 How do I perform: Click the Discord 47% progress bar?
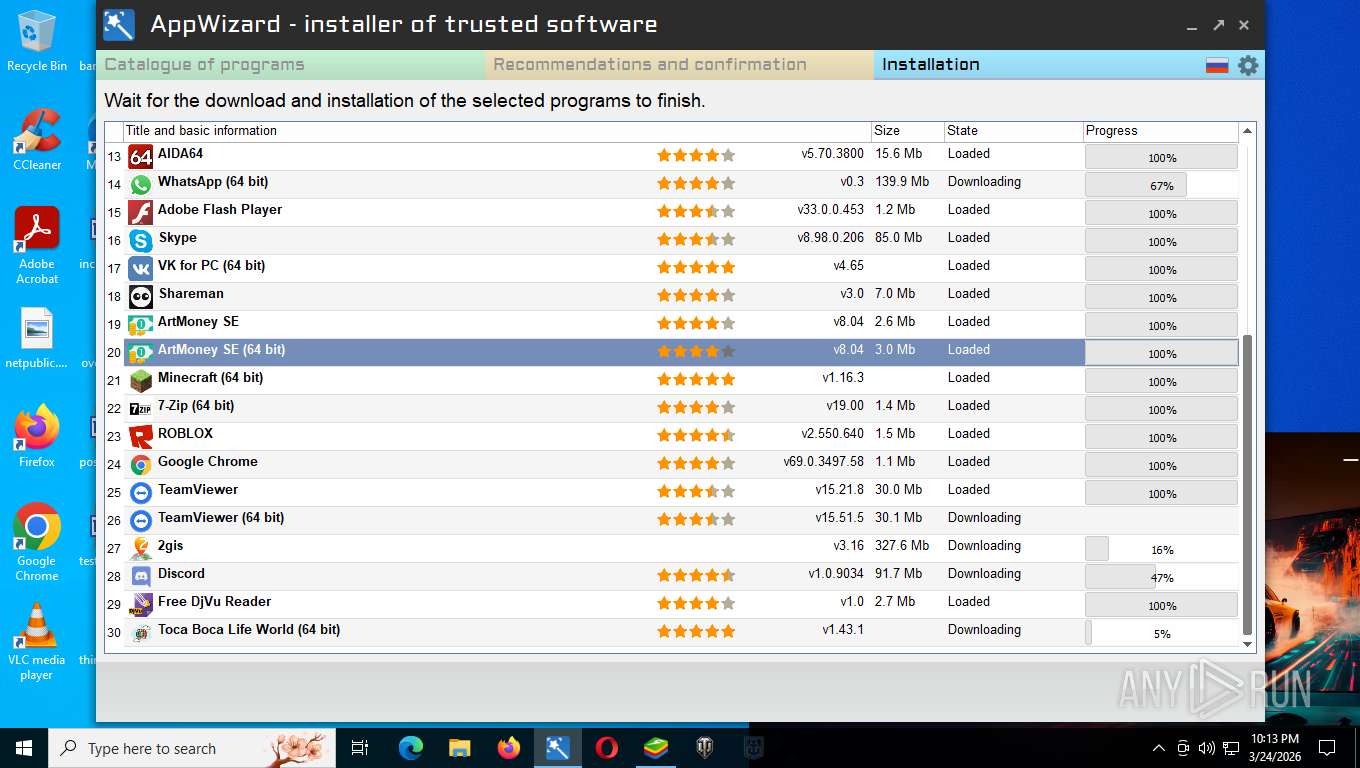click(x=1161, y=577)
